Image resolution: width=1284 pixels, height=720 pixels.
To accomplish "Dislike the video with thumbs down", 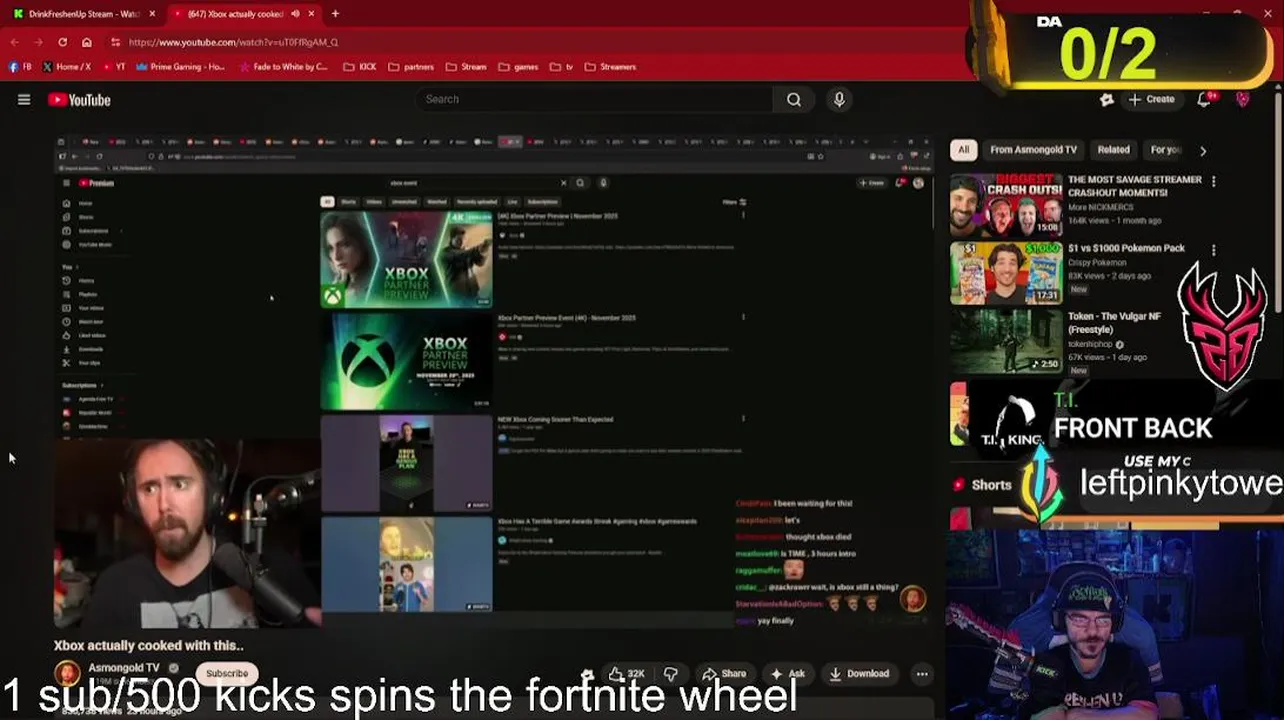I will click(x=671, y=673).
